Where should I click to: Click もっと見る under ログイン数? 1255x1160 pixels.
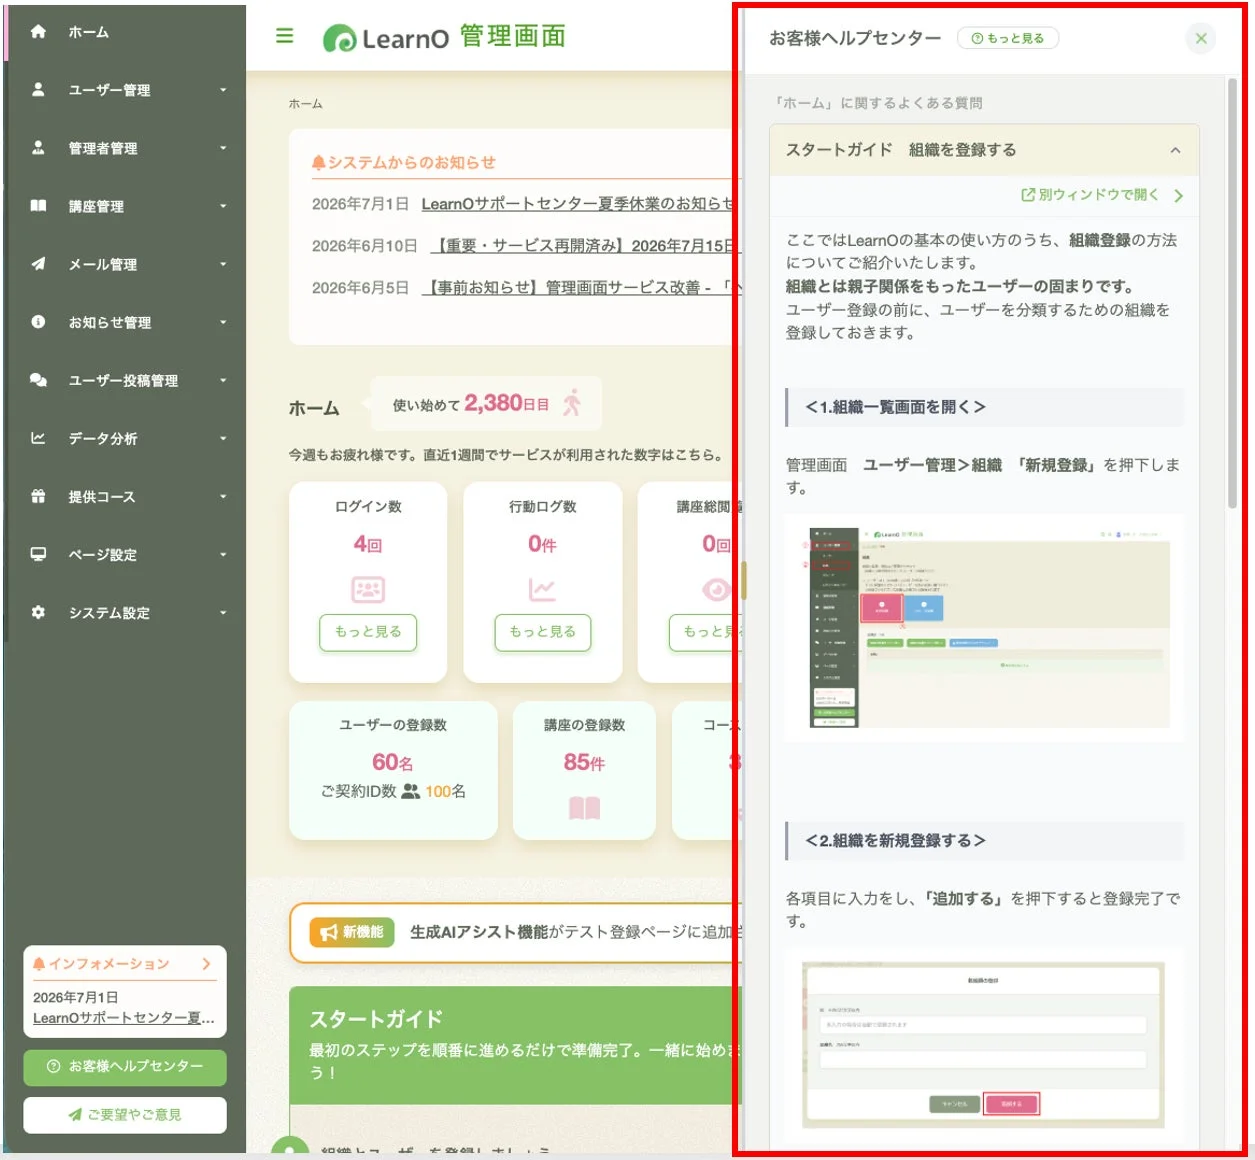click(368, 632)
